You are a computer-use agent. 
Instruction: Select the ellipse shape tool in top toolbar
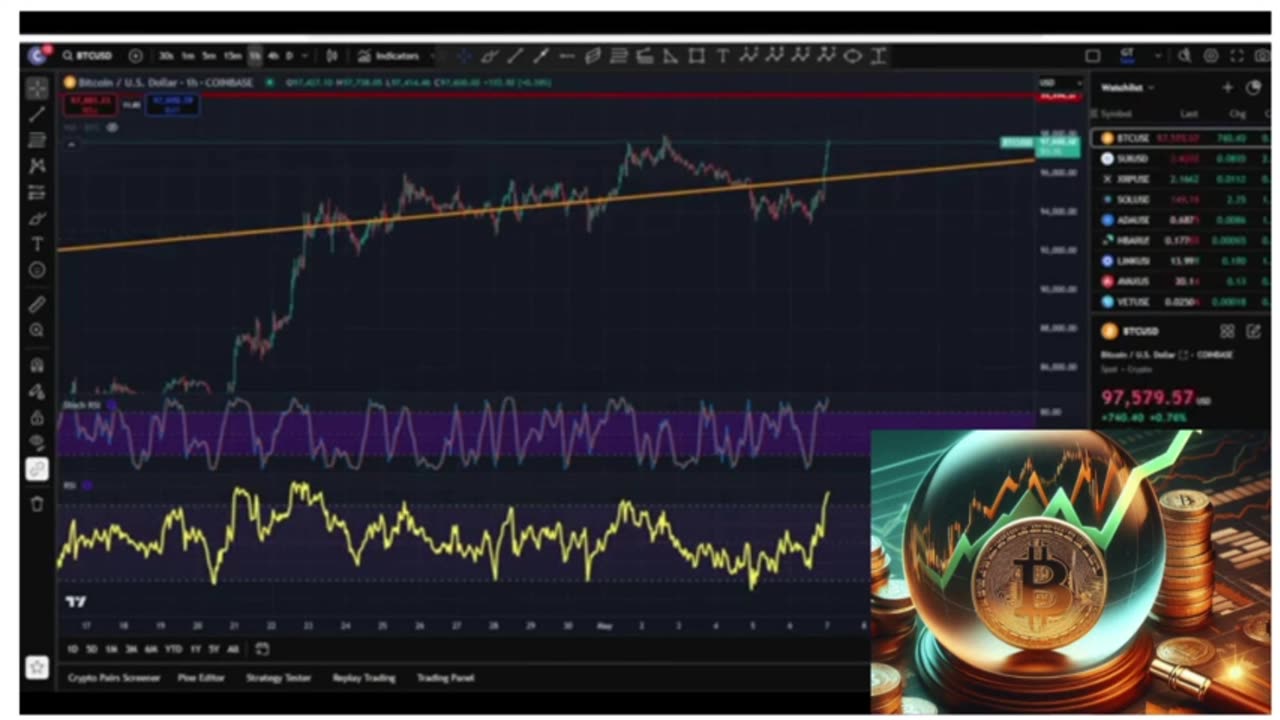pos(853,56)
